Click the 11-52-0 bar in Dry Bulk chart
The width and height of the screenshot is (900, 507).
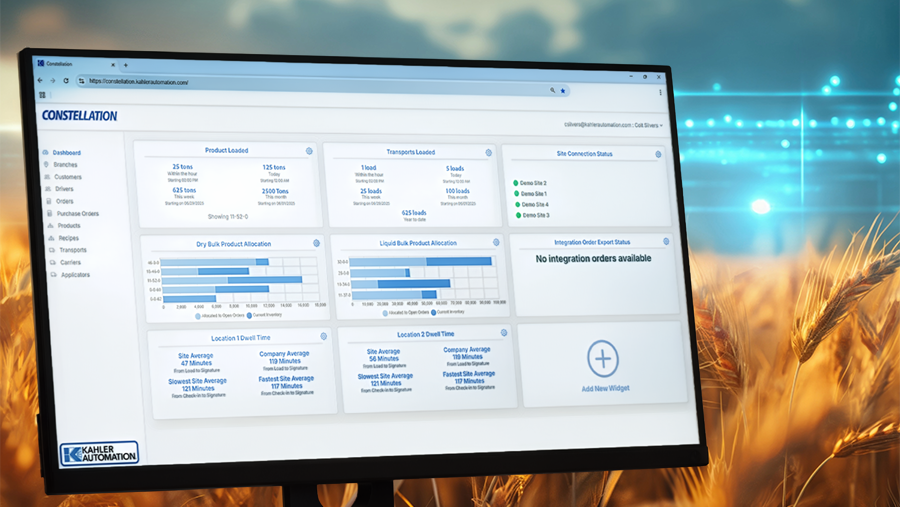[232, 280]
